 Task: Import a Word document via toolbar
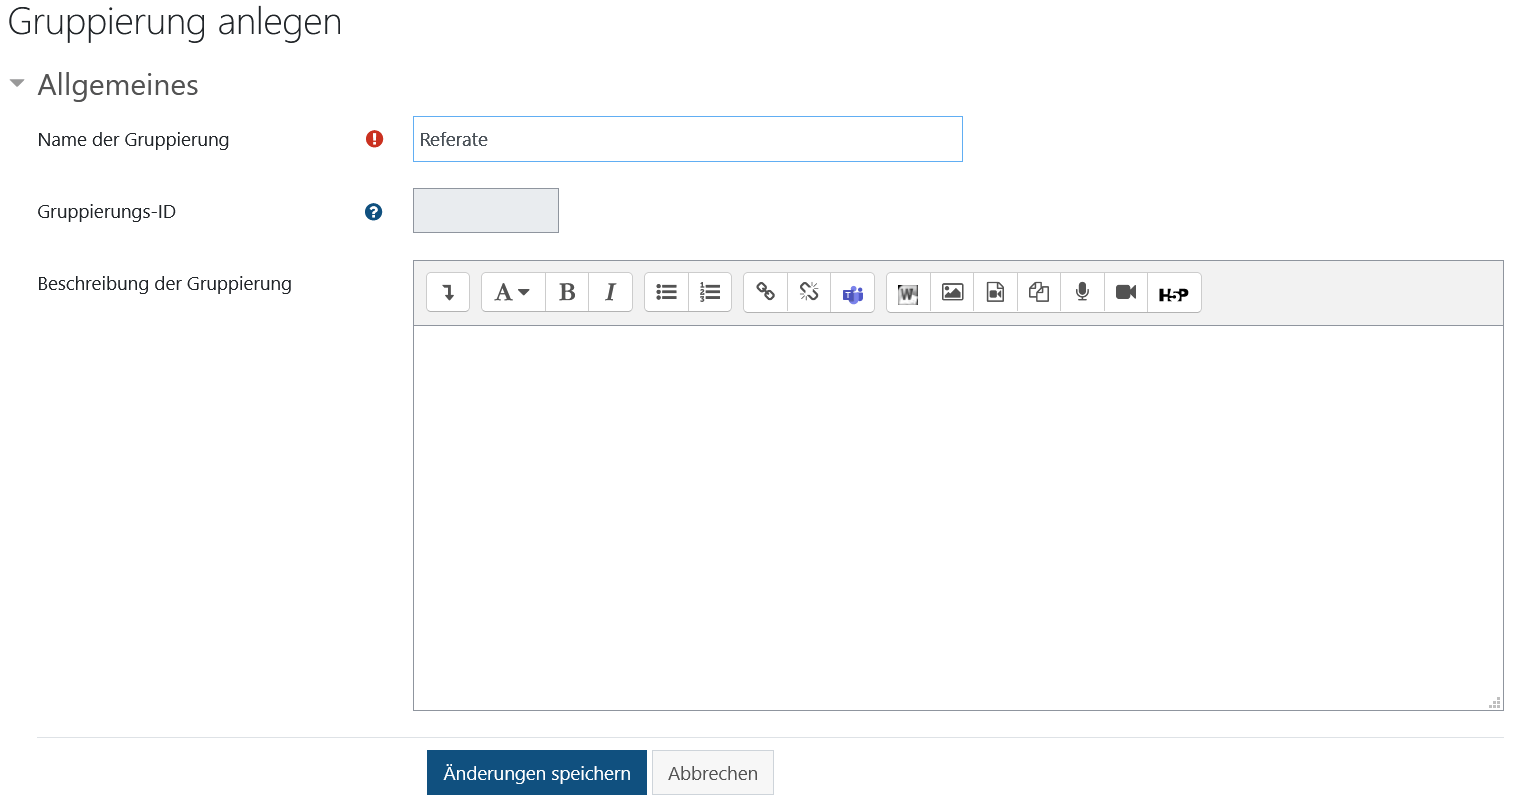pyautogui.click(x=908, y=292)
